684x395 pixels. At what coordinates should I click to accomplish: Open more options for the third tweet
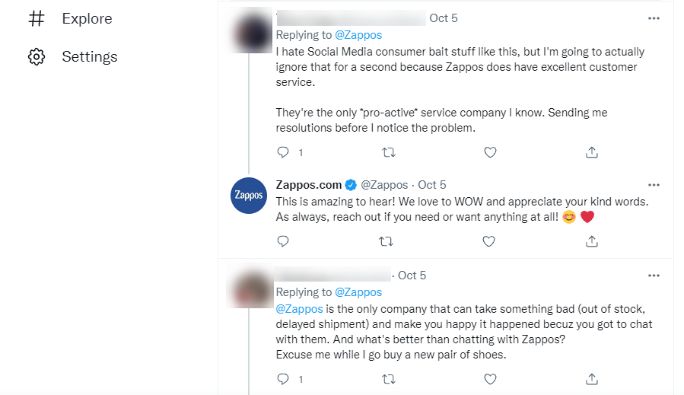coord(653,275)
